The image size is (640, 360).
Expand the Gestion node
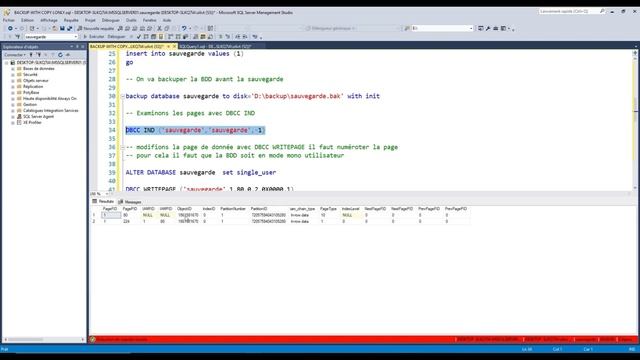coord(13,104)
